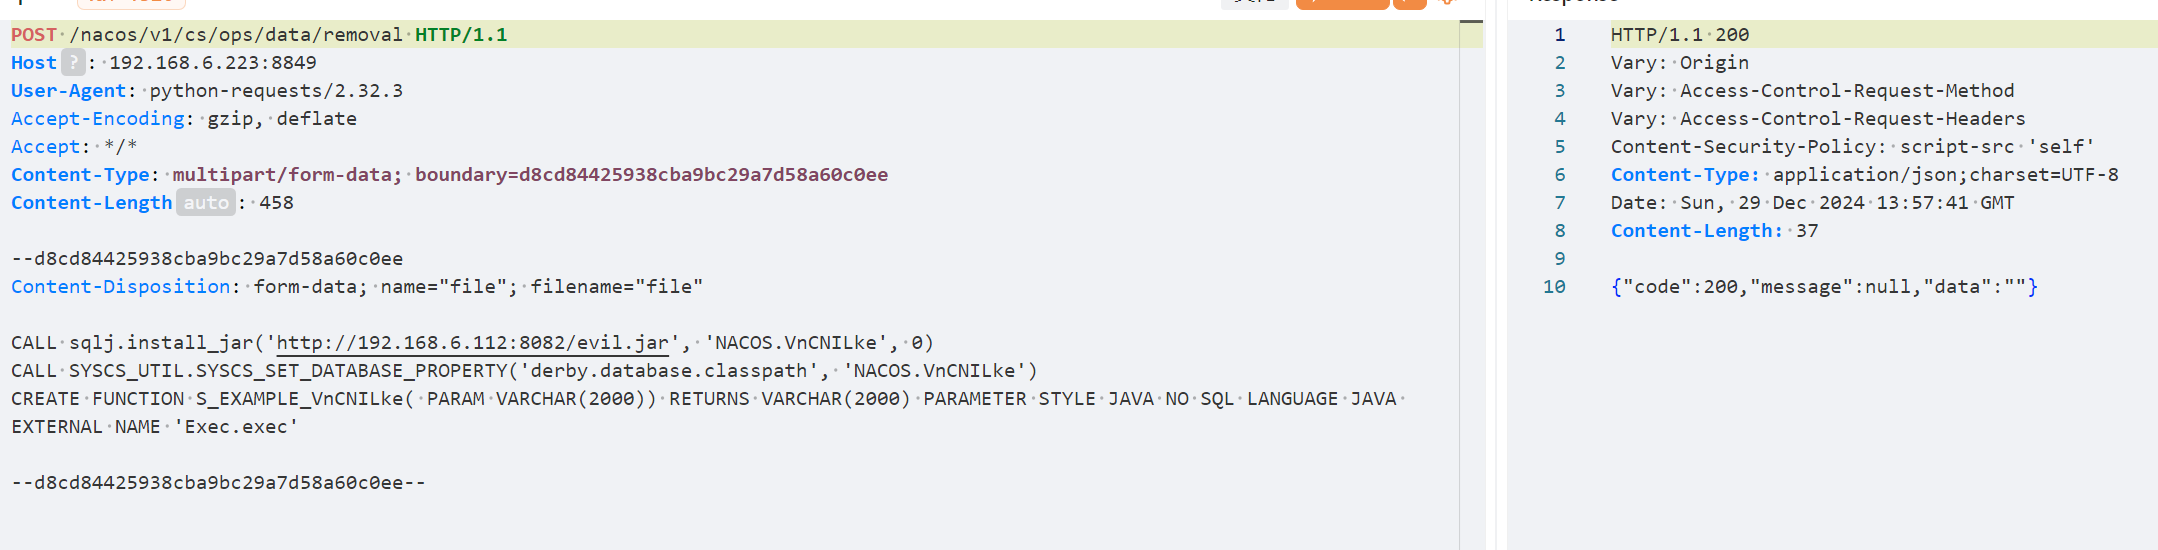
Task: Click the request editor vertical scrollbar
Action: 1471,285
